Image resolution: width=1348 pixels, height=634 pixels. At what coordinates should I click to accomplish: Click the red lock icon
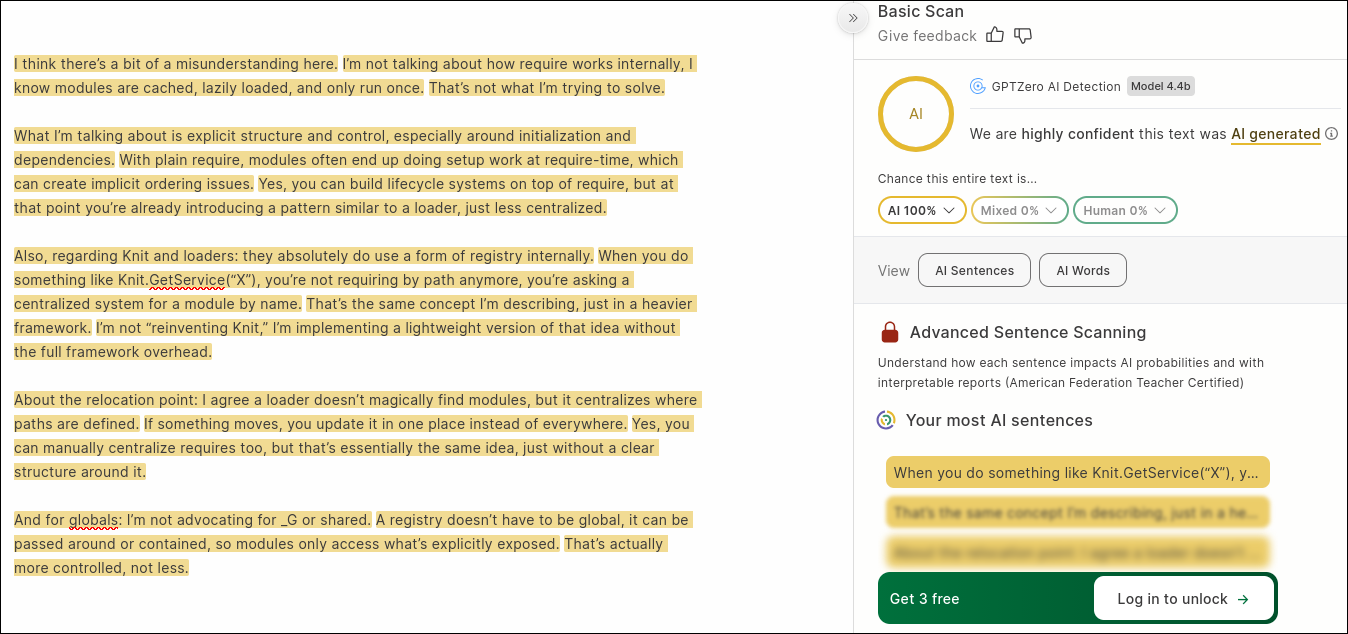pos(889,332)
